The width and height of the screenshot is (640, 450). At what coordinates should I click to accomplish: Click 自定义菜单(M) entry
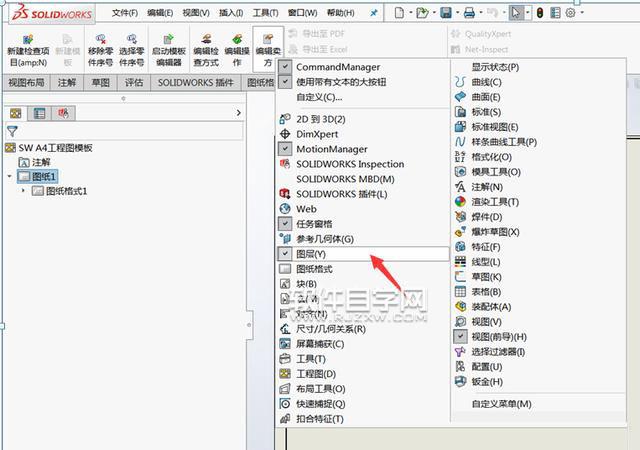coord(501,404)
